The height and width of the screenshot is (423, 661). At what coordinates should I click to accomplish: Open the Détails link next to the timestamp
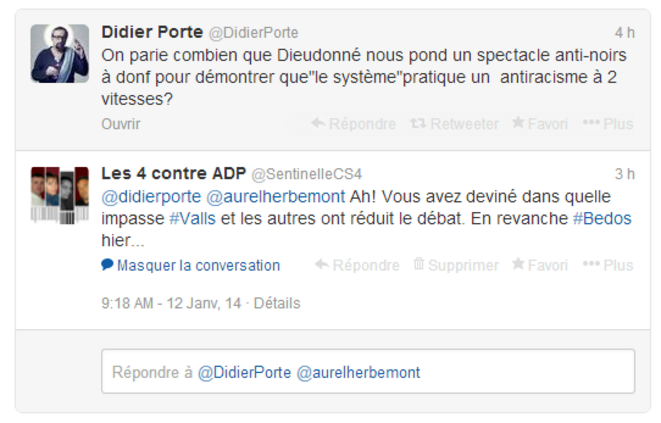pyautogui.click(x=277, y=303)
